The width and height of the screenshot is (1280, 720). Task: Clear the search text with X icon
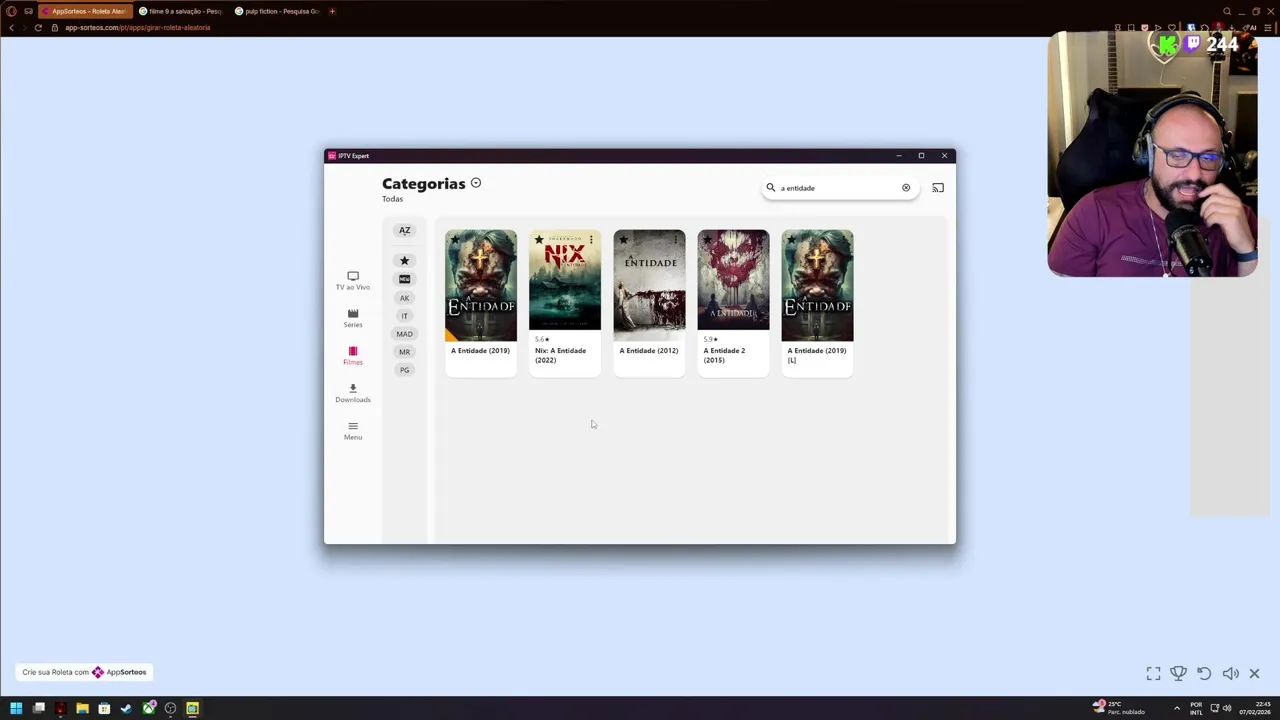tap(906, 188)
